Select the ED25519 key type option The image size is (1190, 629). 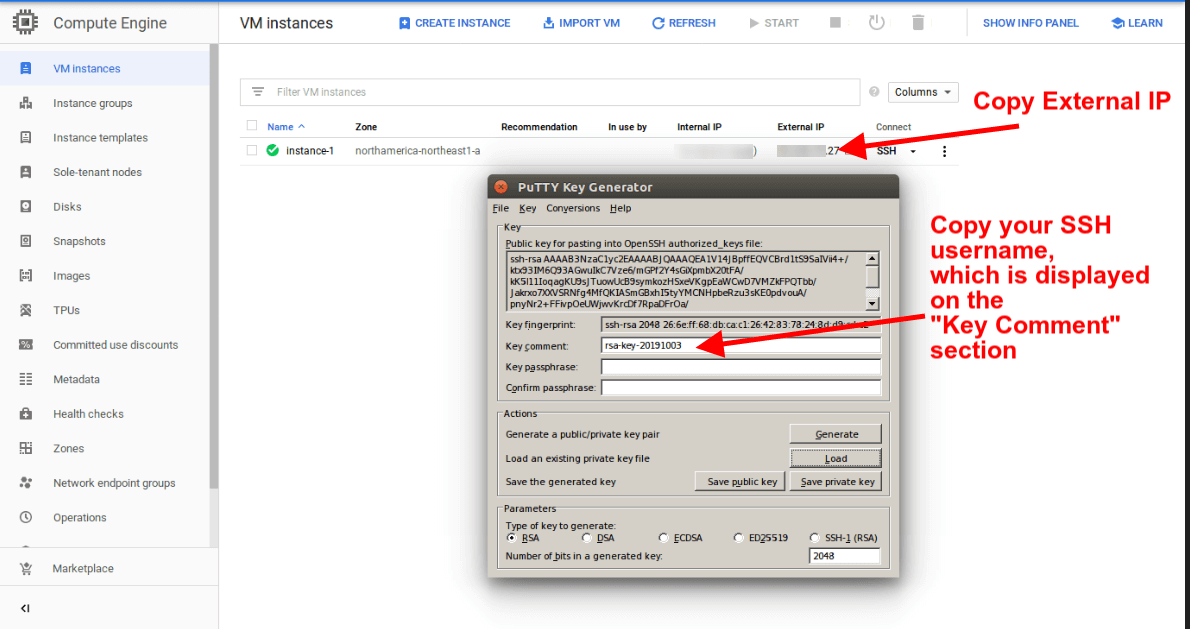point(739,538)
